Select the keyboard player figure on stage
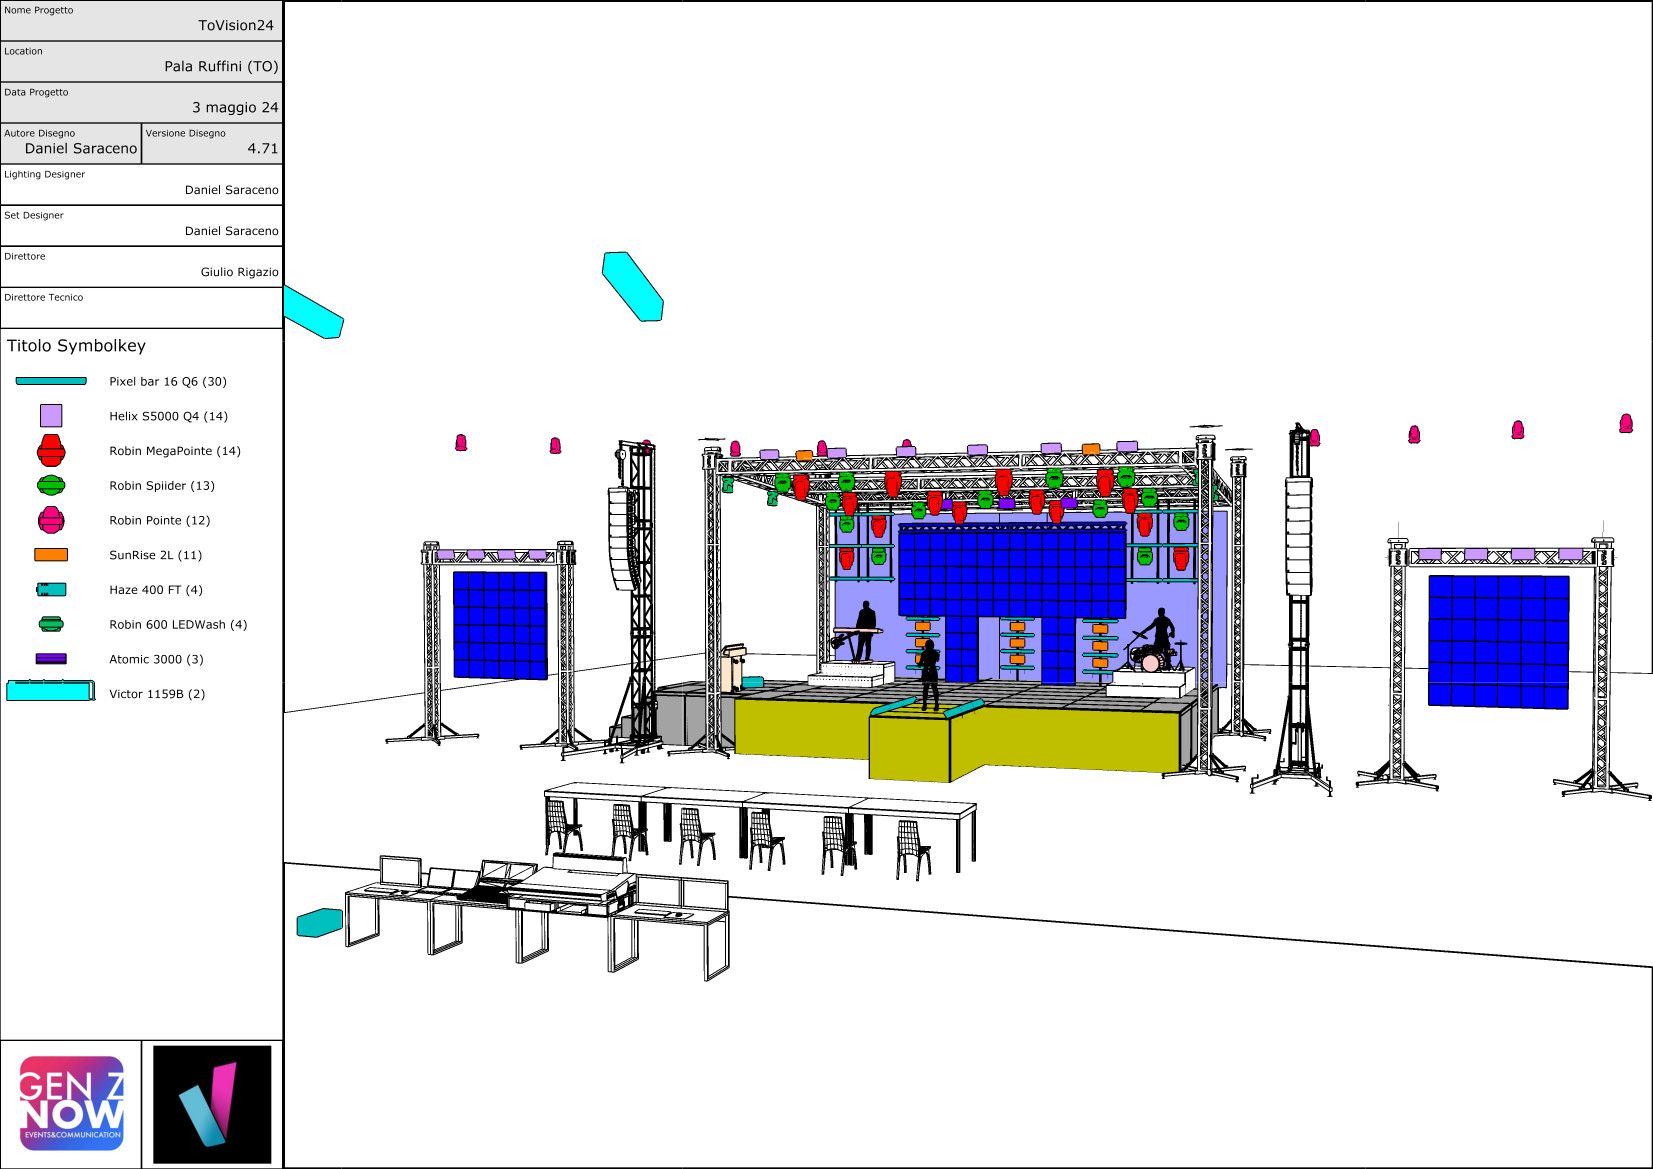 865,630
